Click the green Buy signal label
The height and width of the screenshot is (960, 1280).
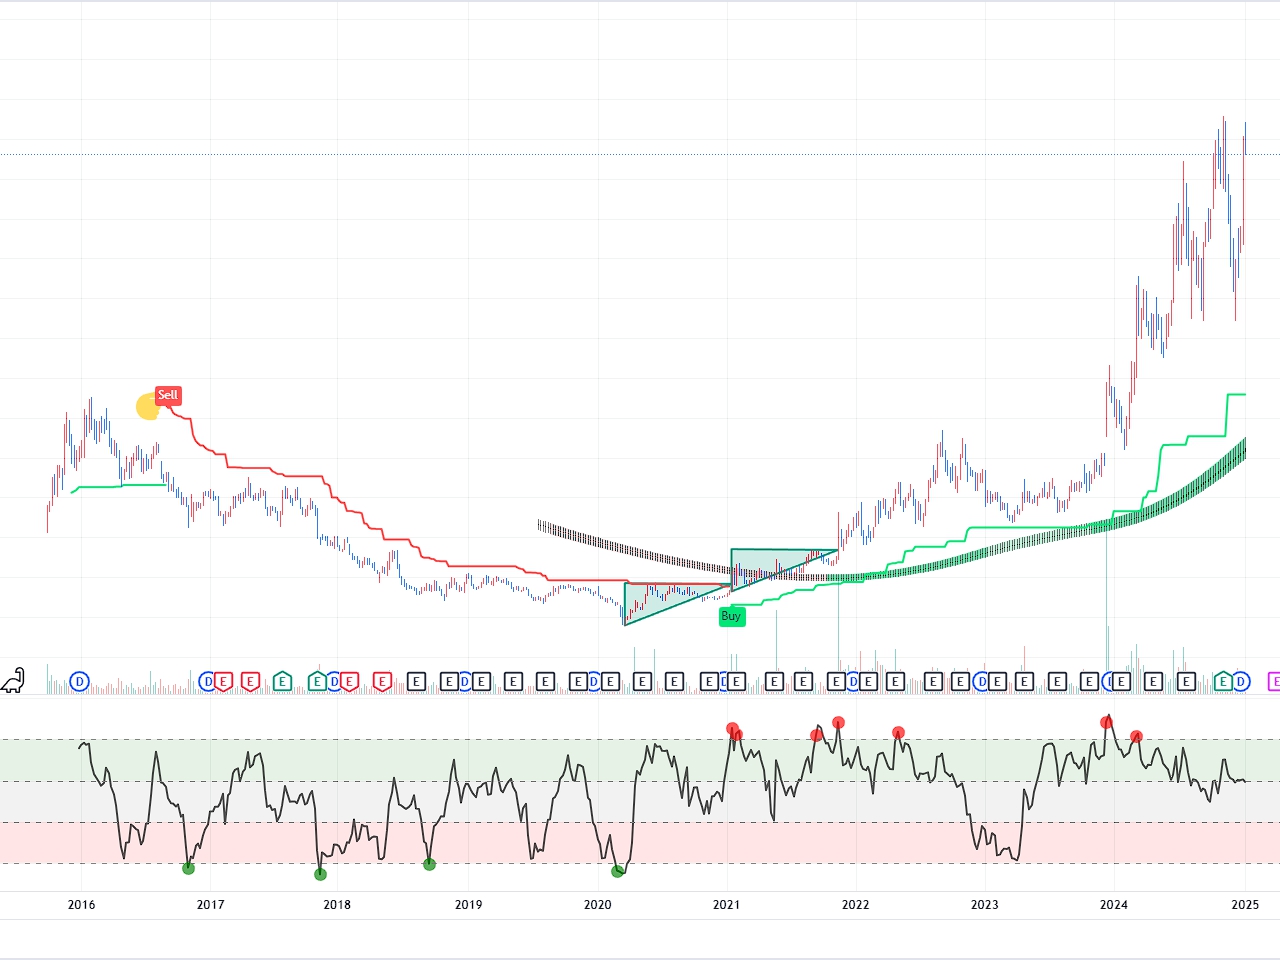pyautogui.click(x=732, y=616)
